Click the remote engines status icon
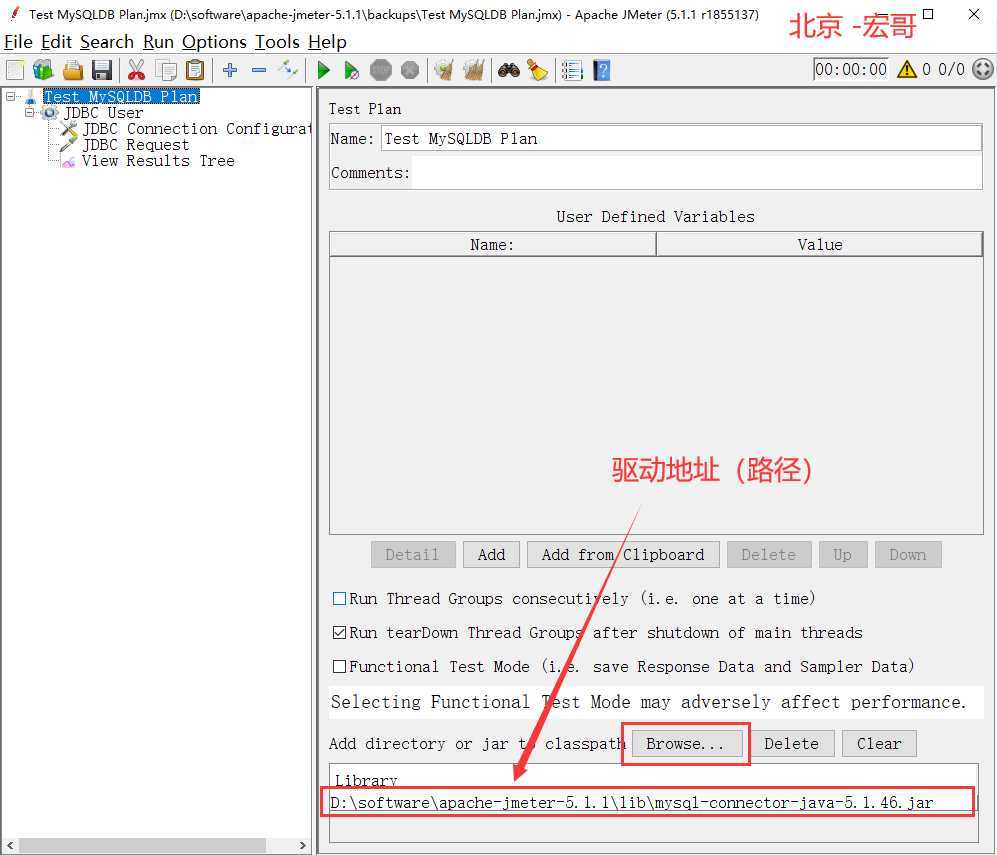 (x=982, y=69)
